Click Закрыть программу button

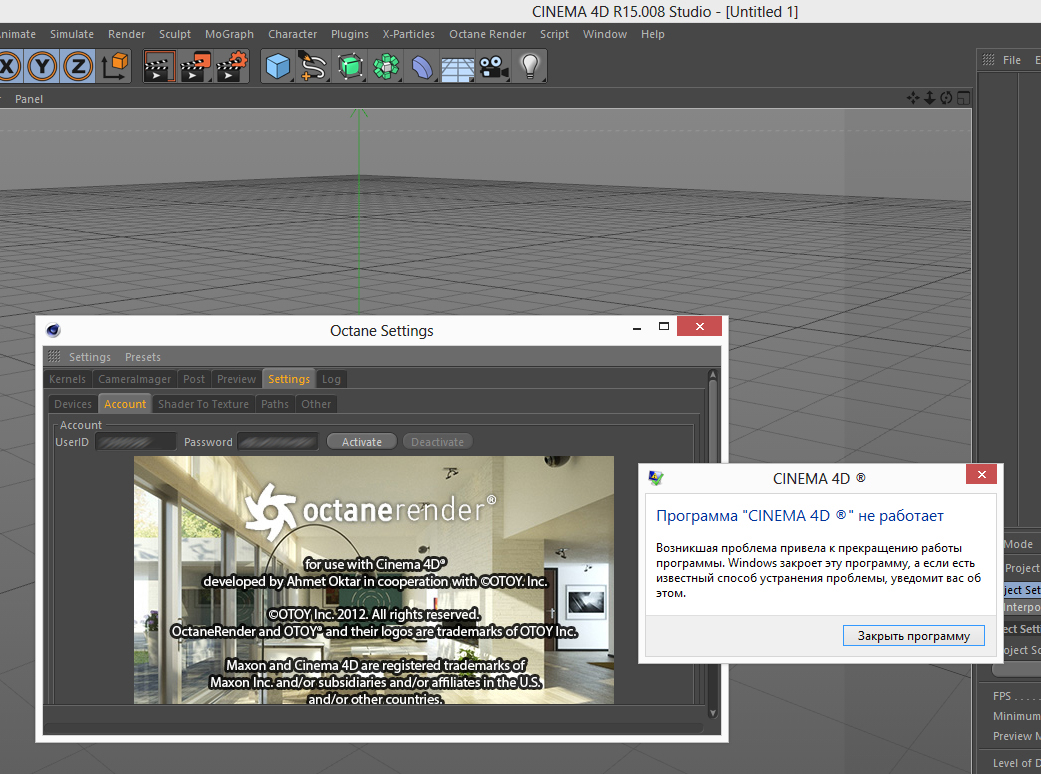(914, 635)
